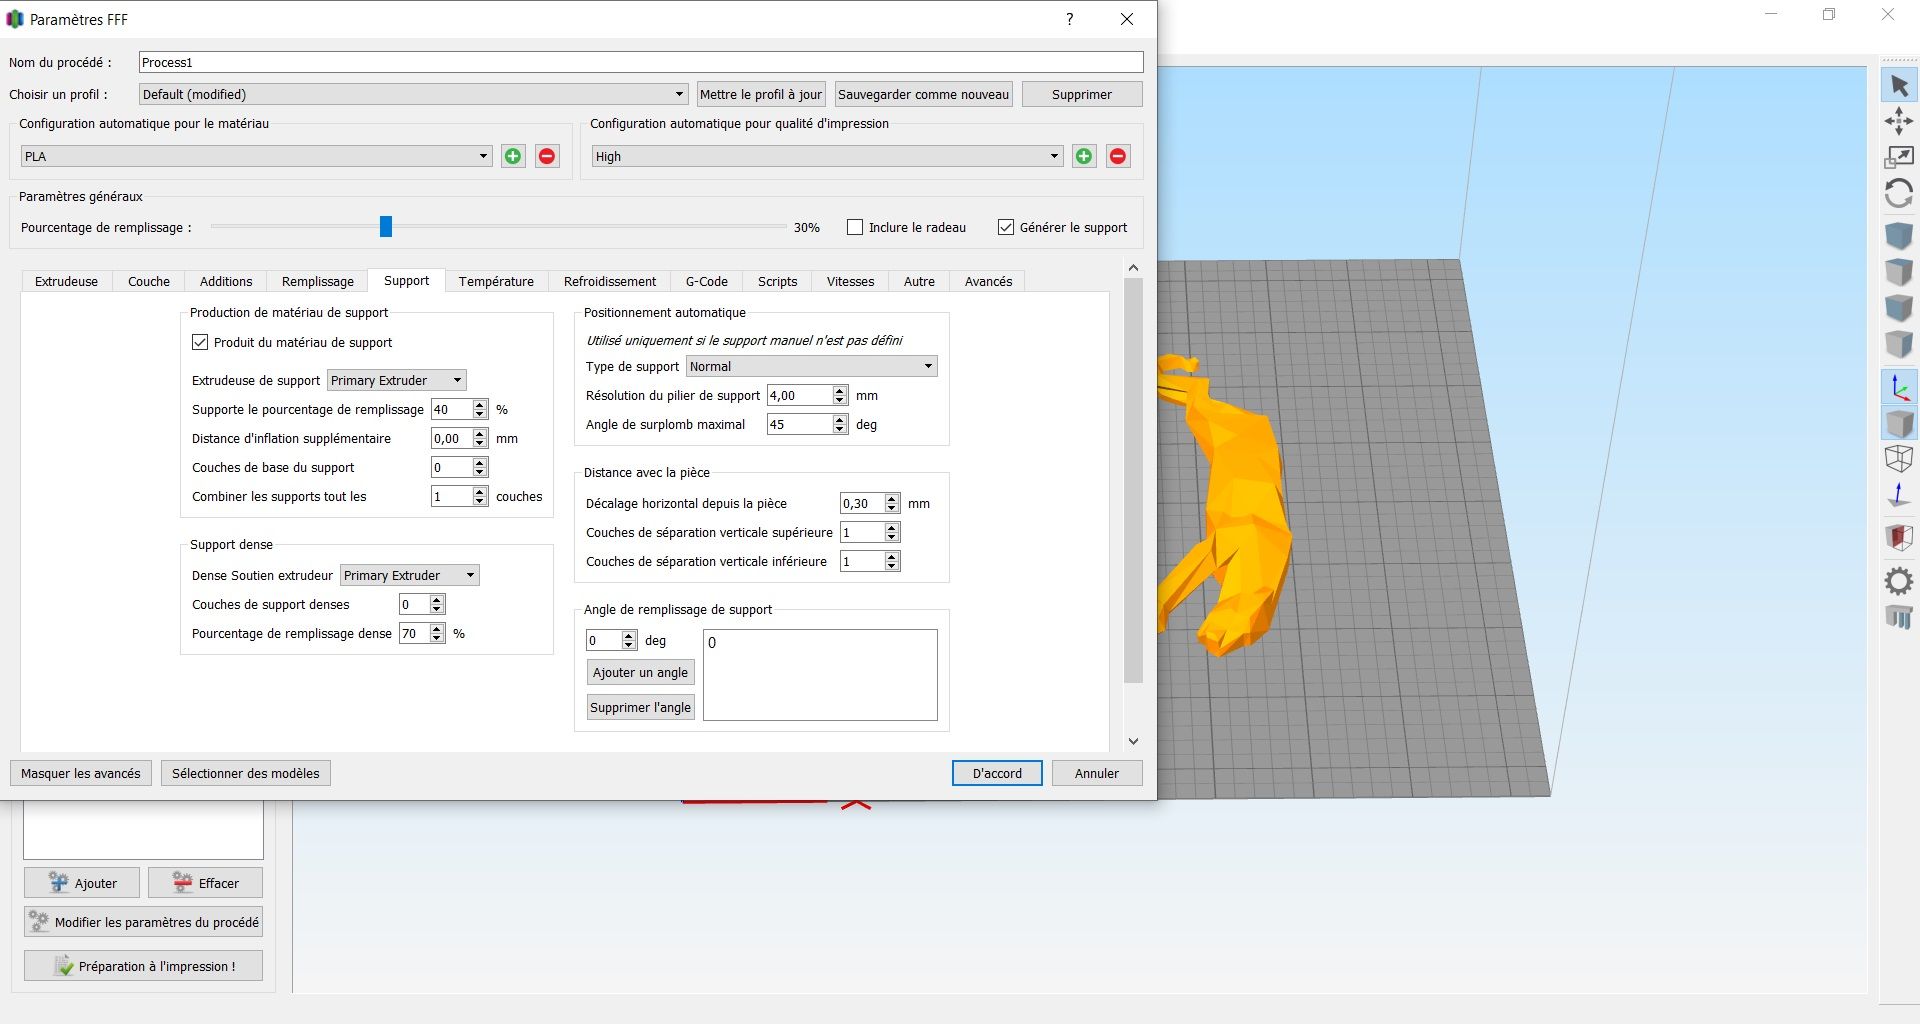Switch to the Refroidissement tab

610,281
